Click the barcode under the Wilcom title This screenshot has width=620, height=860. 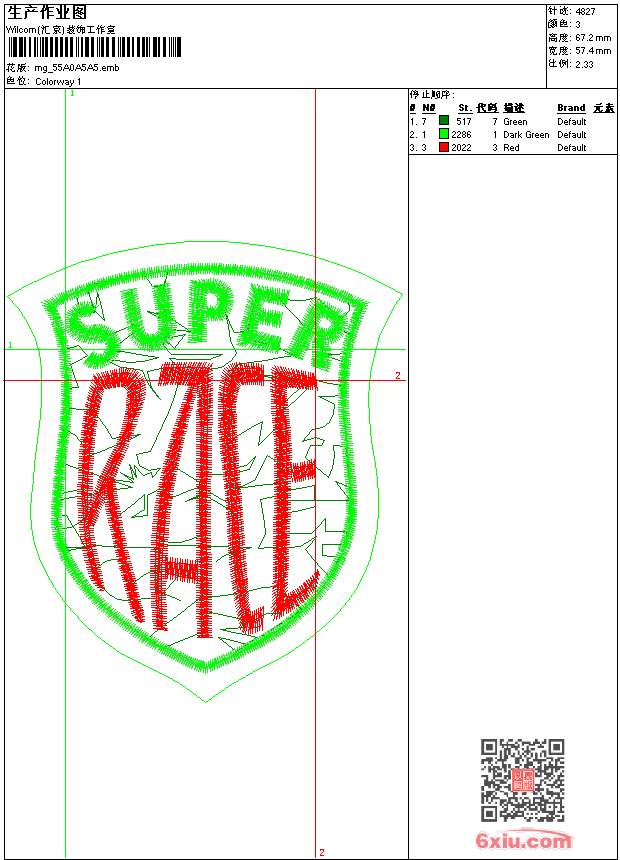[95, 48]
